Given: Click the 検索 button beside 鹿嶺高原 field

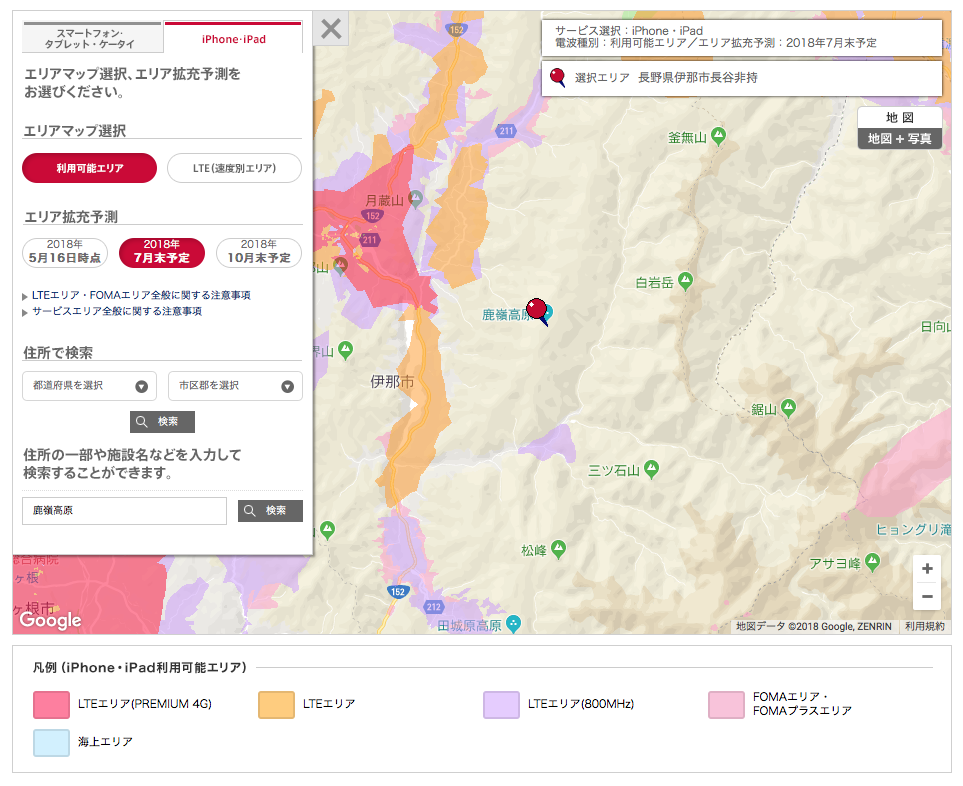Looking at the screenshot, I should point(270,511).
